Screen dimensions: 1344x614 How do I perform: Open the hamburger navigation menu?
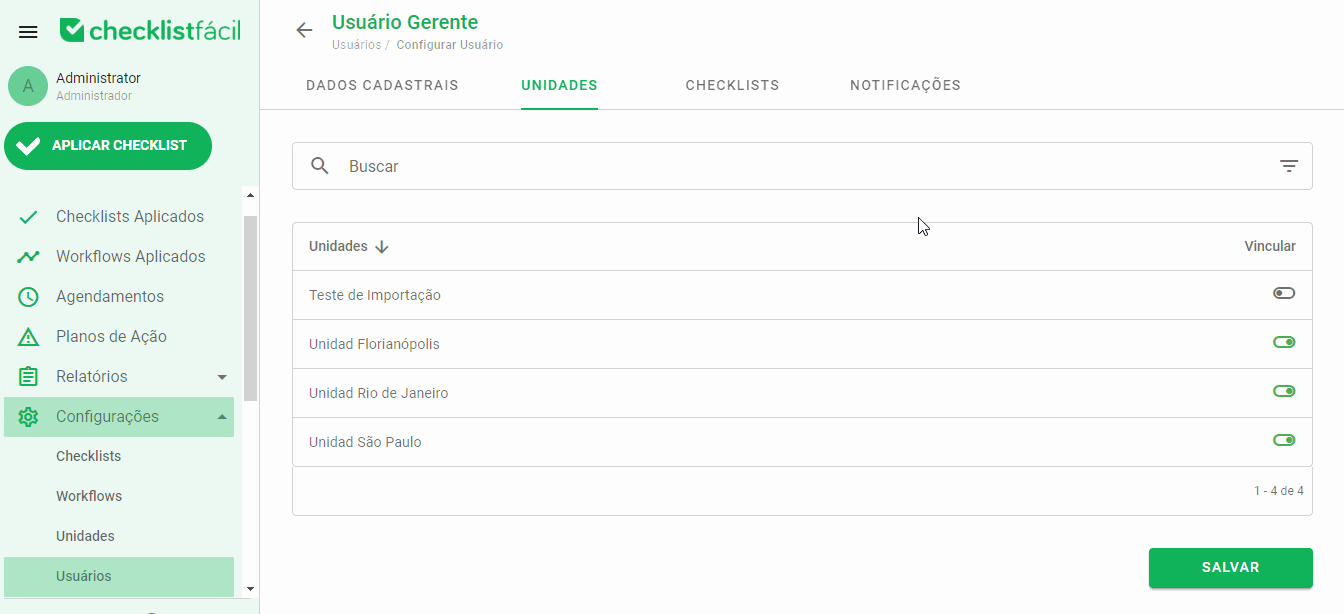(x=27, y=31)
